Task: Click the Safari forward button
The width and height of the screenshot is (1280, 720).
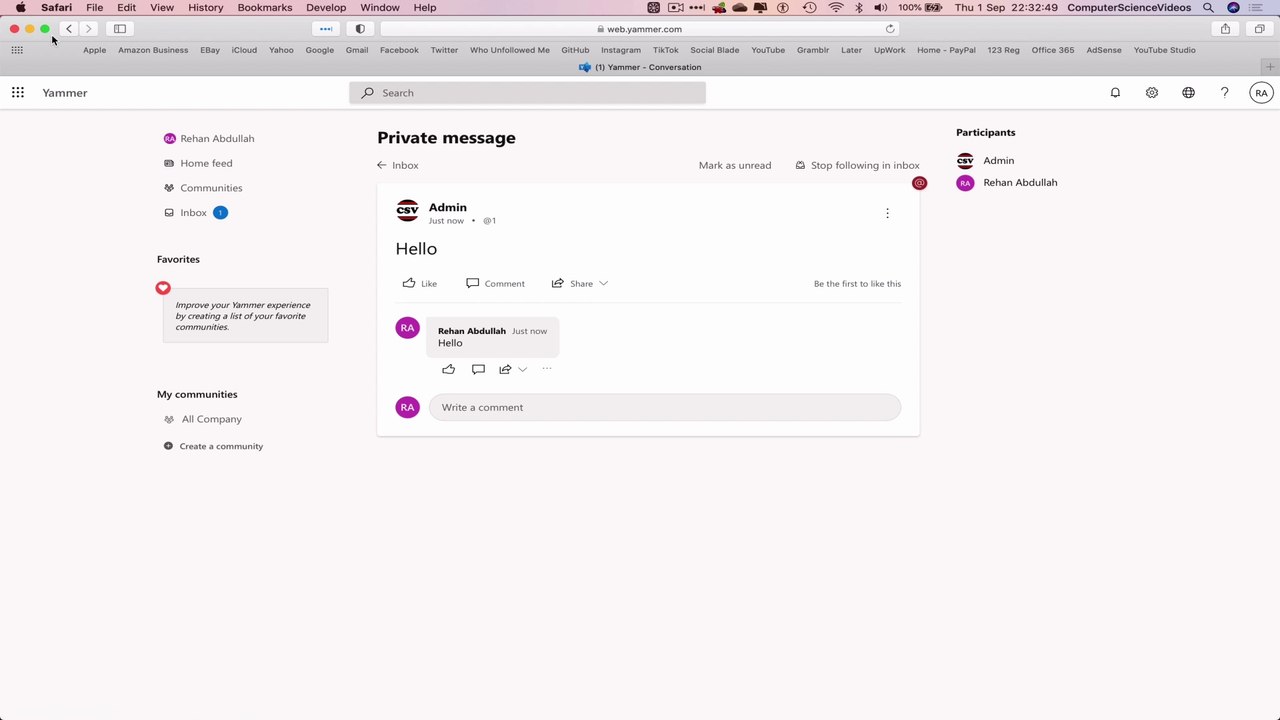Action: pyautogui.click(x=88, y=29)
